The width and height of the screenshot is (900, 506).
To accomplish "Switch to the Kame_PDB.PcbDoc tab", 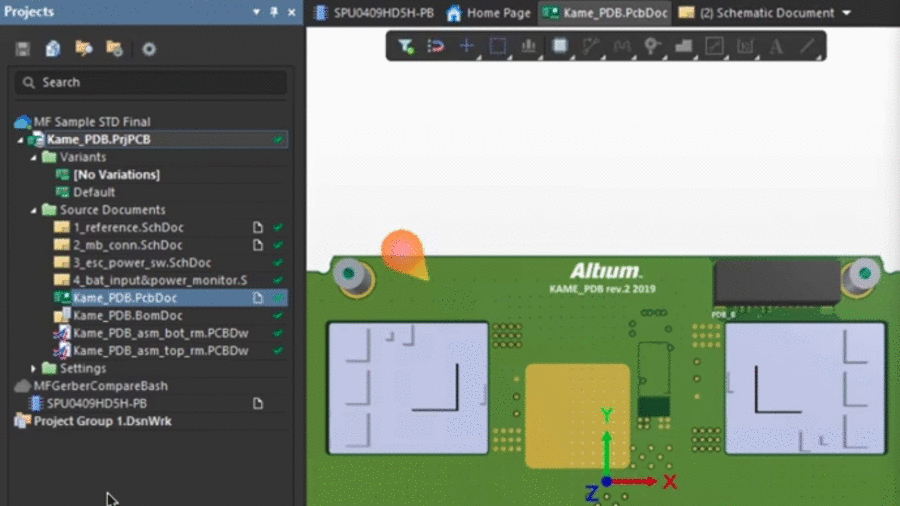I will (x=605, y=13).
